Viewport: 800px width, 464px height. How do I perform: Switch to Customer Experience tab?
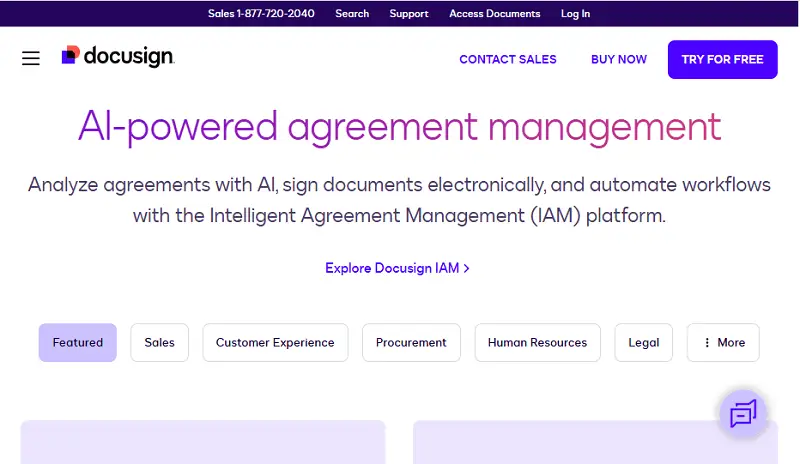275,343
